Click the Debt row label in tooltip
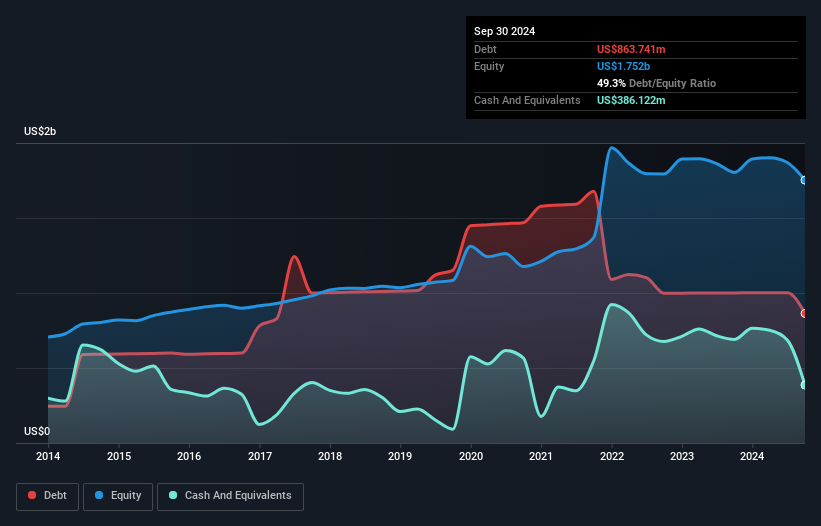 point(485,49)
